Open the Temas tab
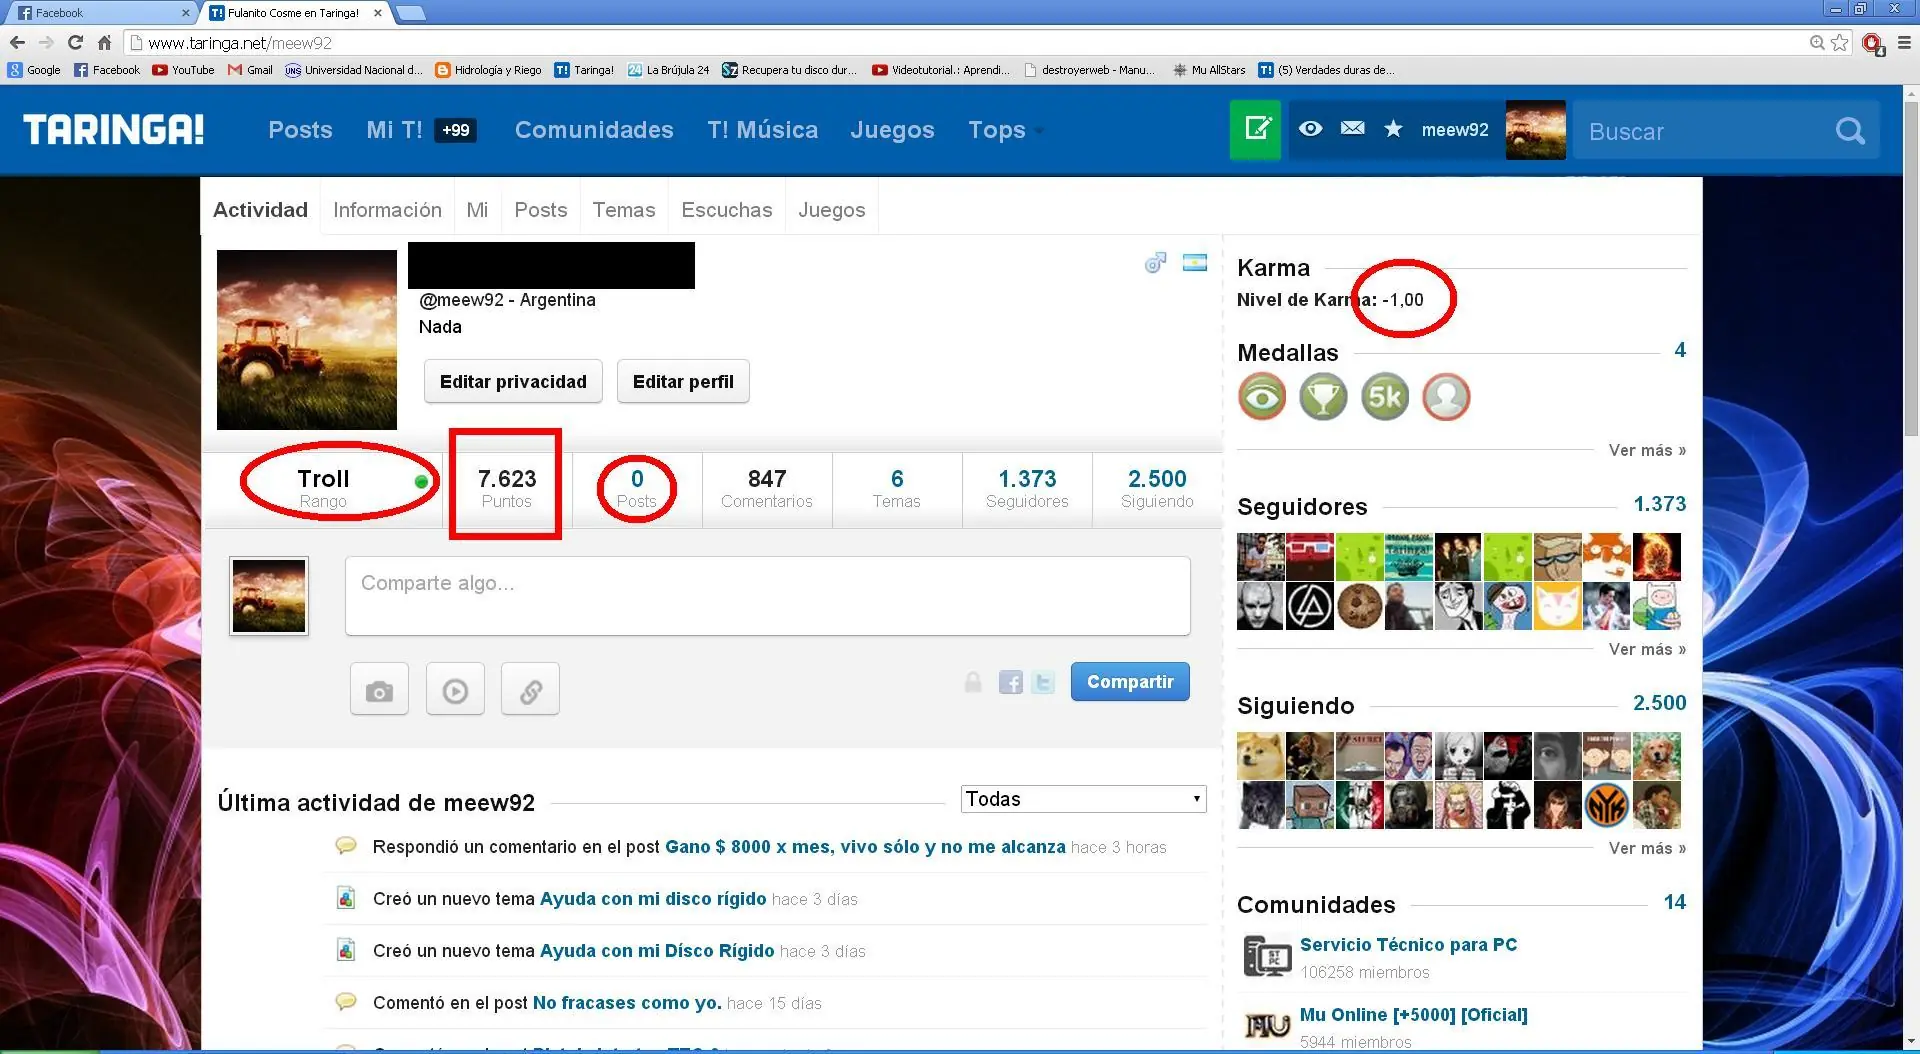Viewport: 1920px width, 1054px height. point(623,210)
